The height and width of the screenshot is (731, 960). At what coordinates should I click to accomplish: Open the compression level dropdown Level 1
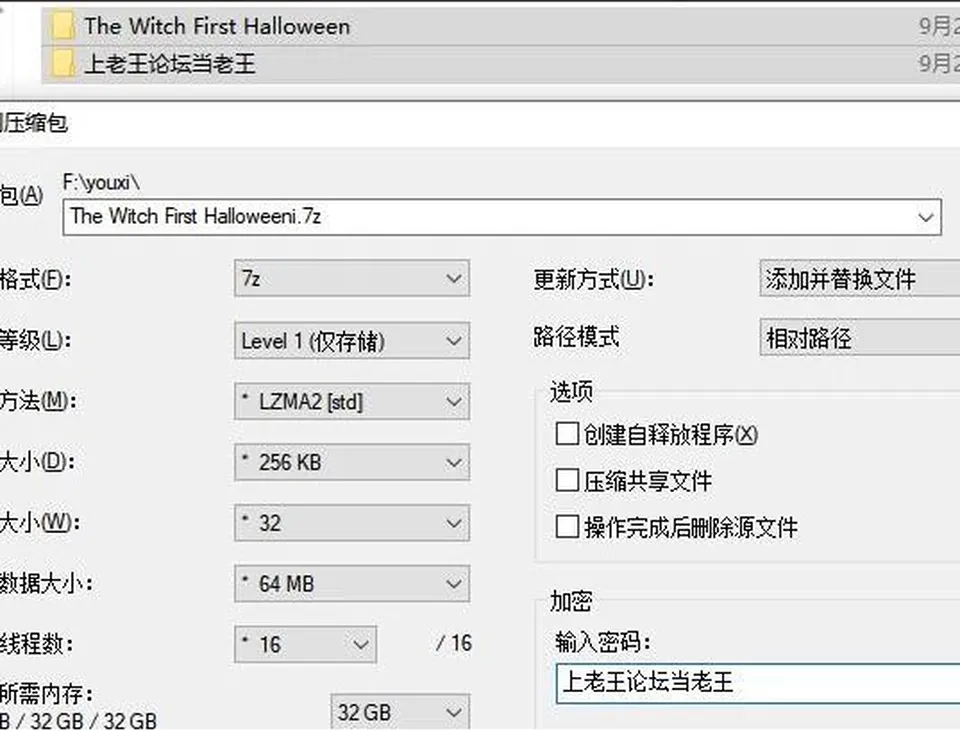(351, 340)
